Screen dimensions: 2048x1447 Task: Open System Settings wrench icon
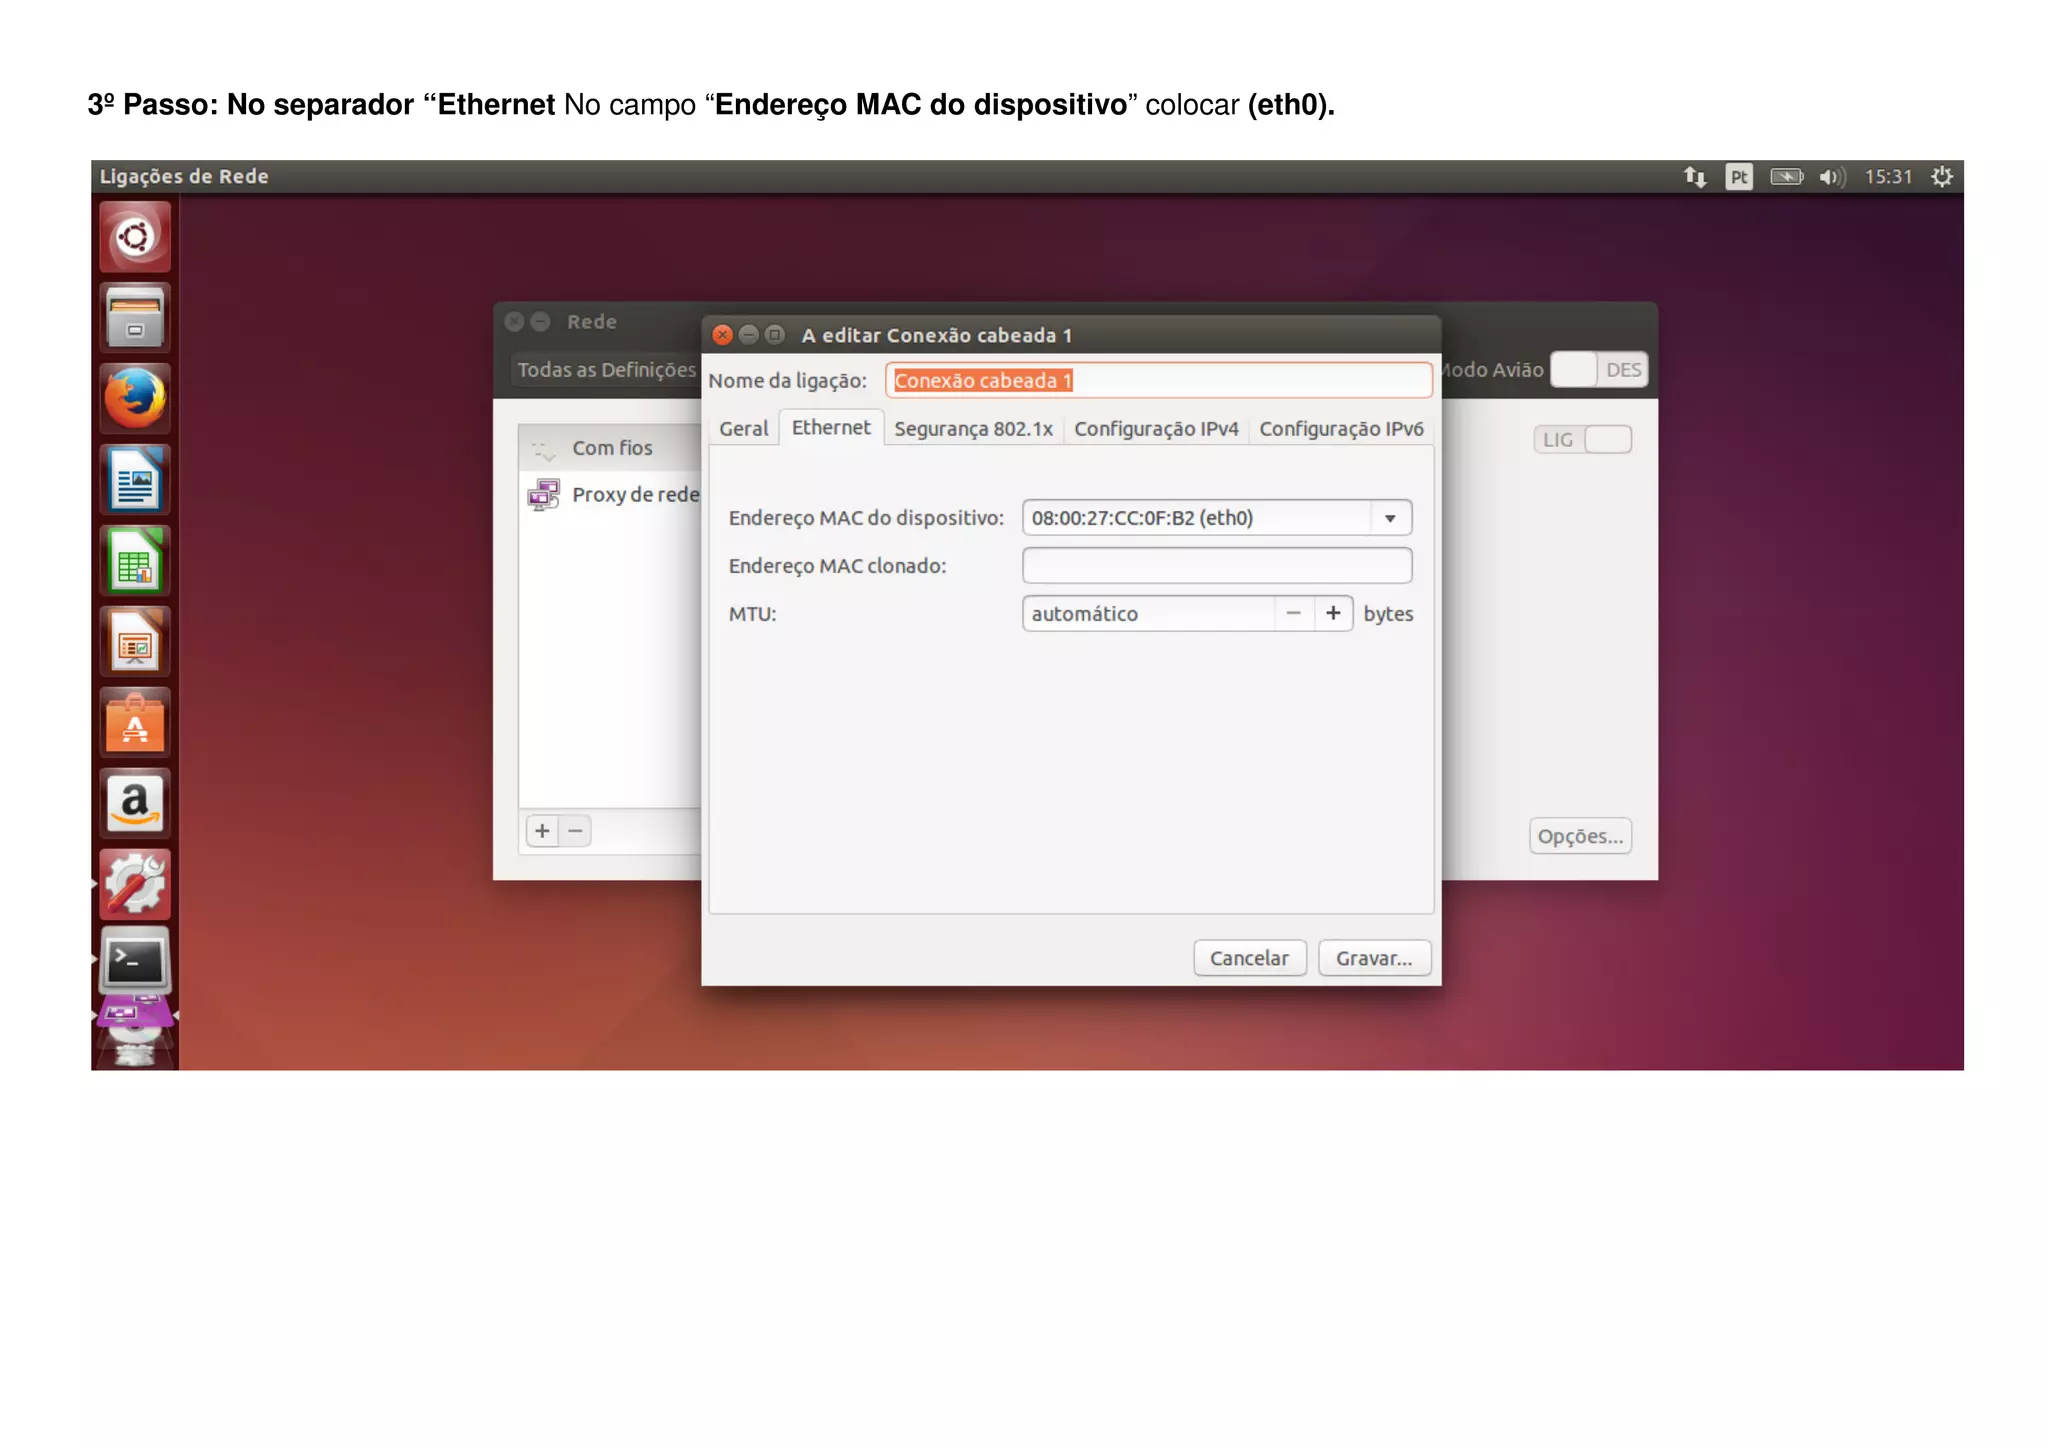[135, 884]
